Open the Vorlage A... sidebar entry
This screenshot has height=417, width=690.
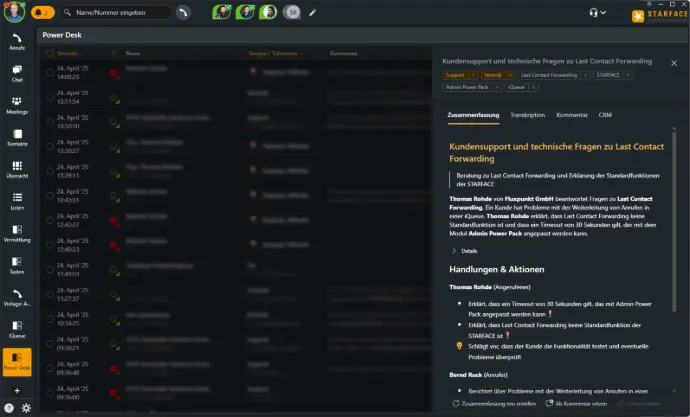click(x=17, y=298)
